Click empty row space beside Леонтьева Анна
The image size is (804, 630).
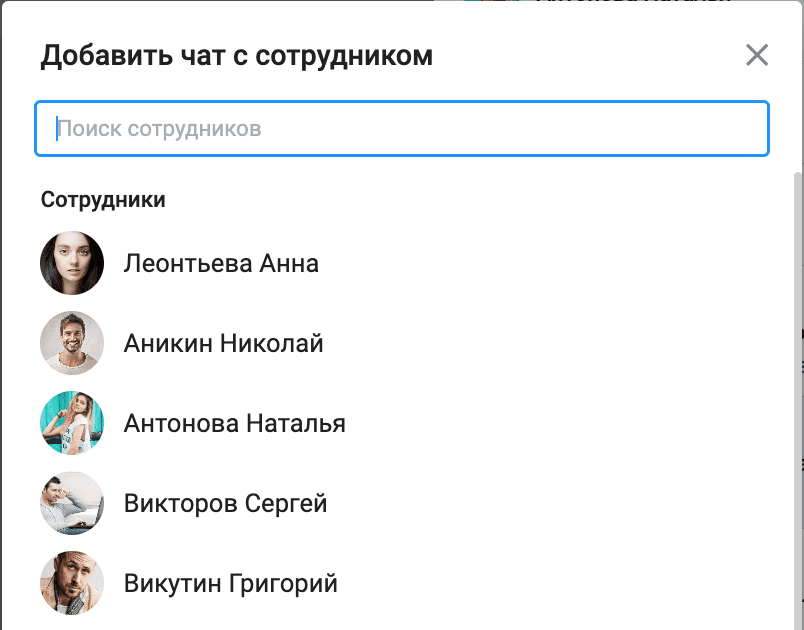click(x=550, y=264)
